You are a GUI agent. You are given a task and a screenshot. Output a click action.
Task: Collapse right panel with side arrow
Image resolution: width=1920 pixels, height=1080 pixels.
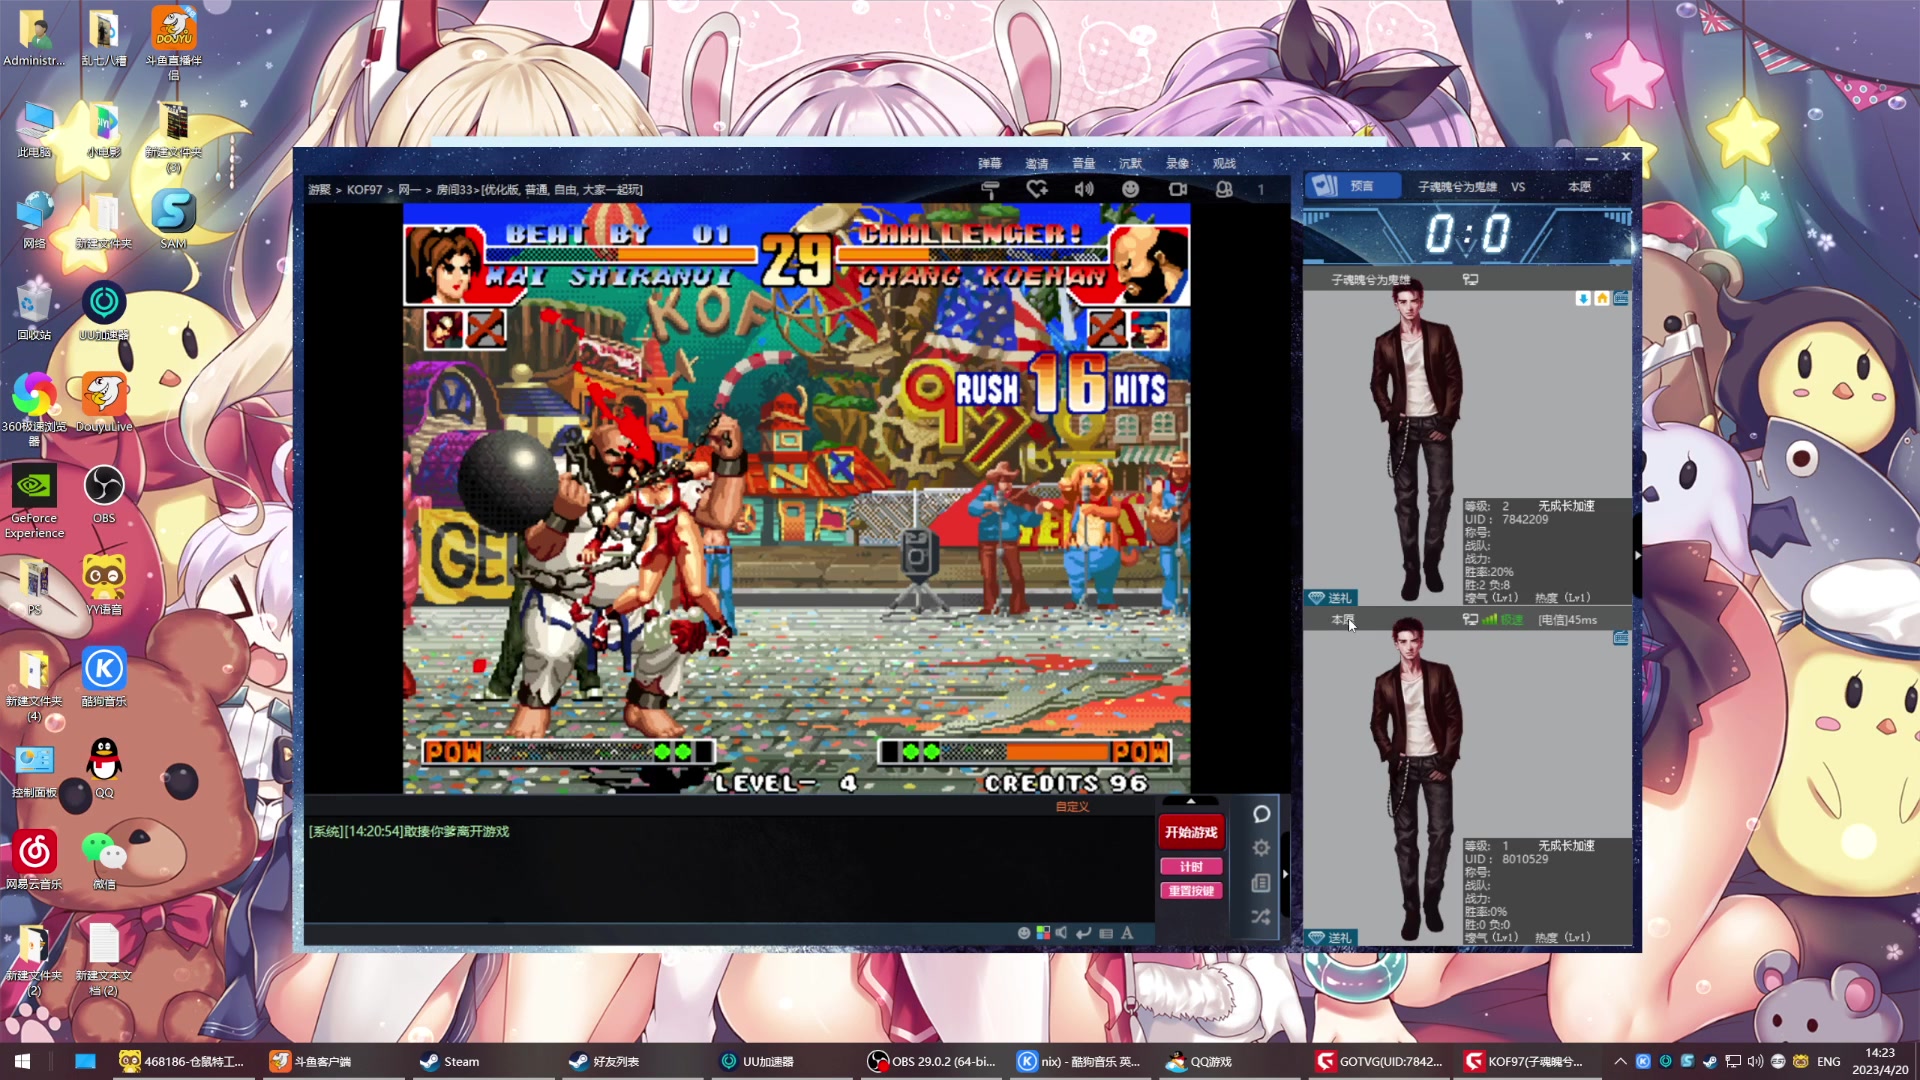point(1285,874)
